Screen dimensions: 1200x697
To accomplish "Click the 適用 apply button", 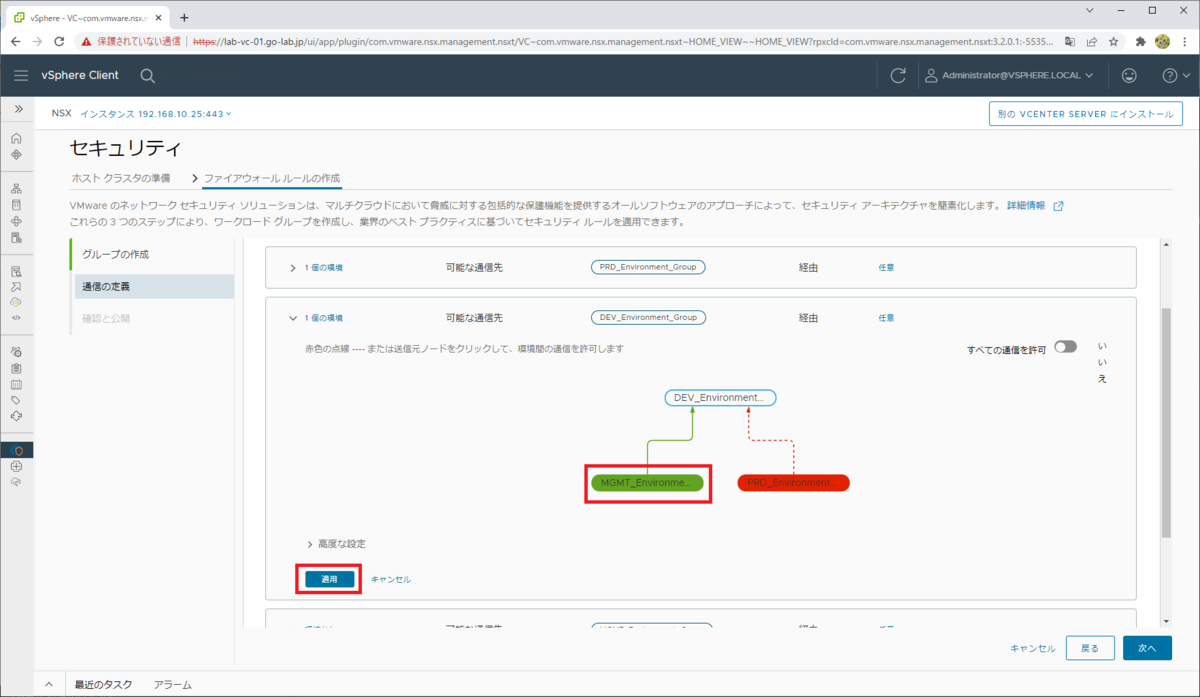I will 329,579.
